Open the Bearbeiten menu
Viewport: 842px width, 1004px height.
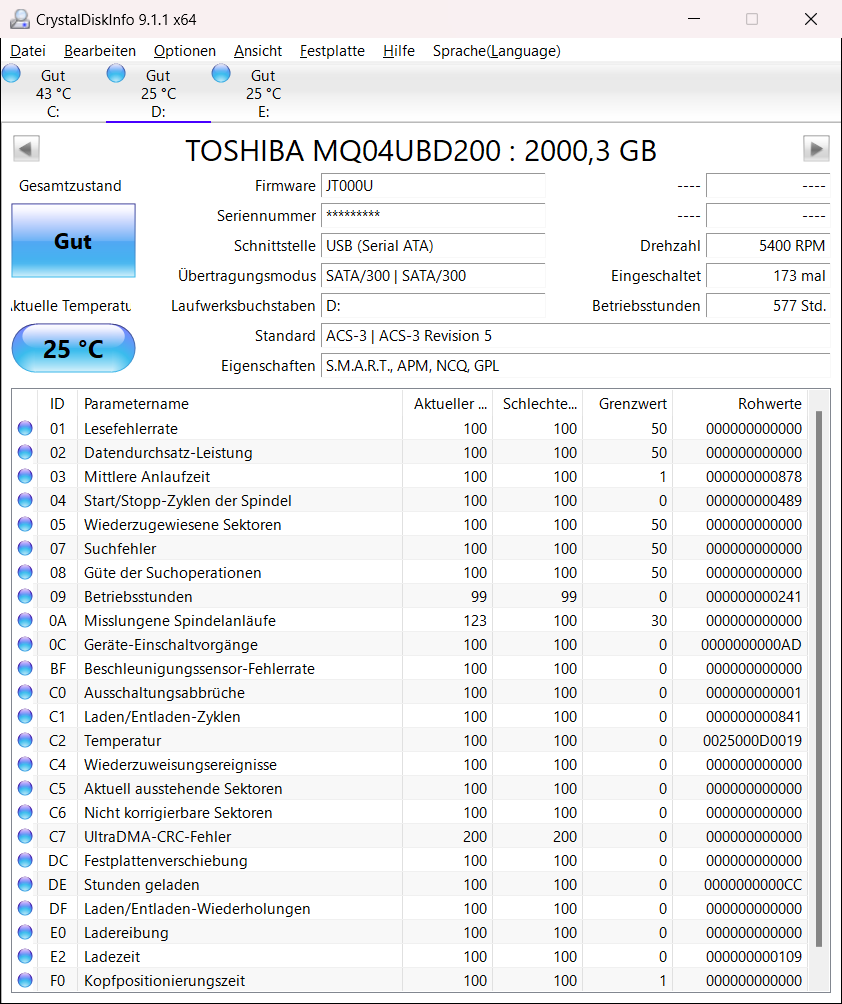(x=100, y=51)
